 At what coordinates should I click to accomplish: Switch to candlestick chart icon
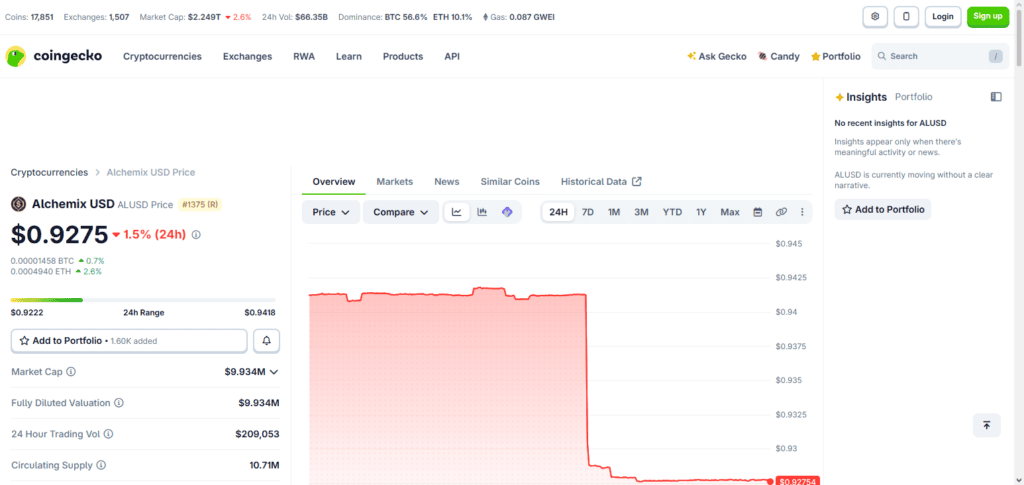(482, 212)
